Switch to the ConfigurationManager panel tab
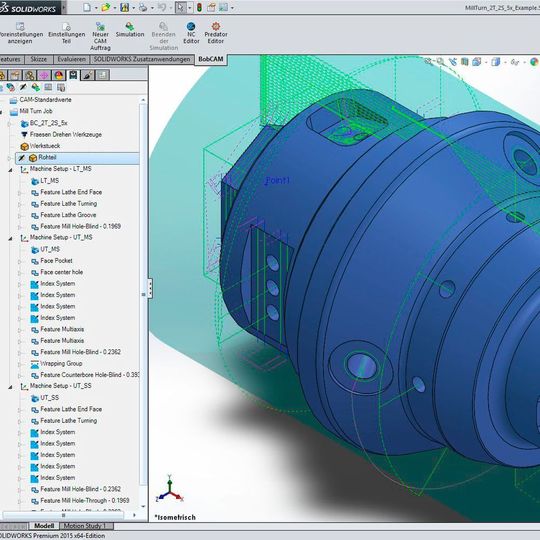Image resolution: width=540 pixels, height=540 pixels. click(x=30, y=75)
